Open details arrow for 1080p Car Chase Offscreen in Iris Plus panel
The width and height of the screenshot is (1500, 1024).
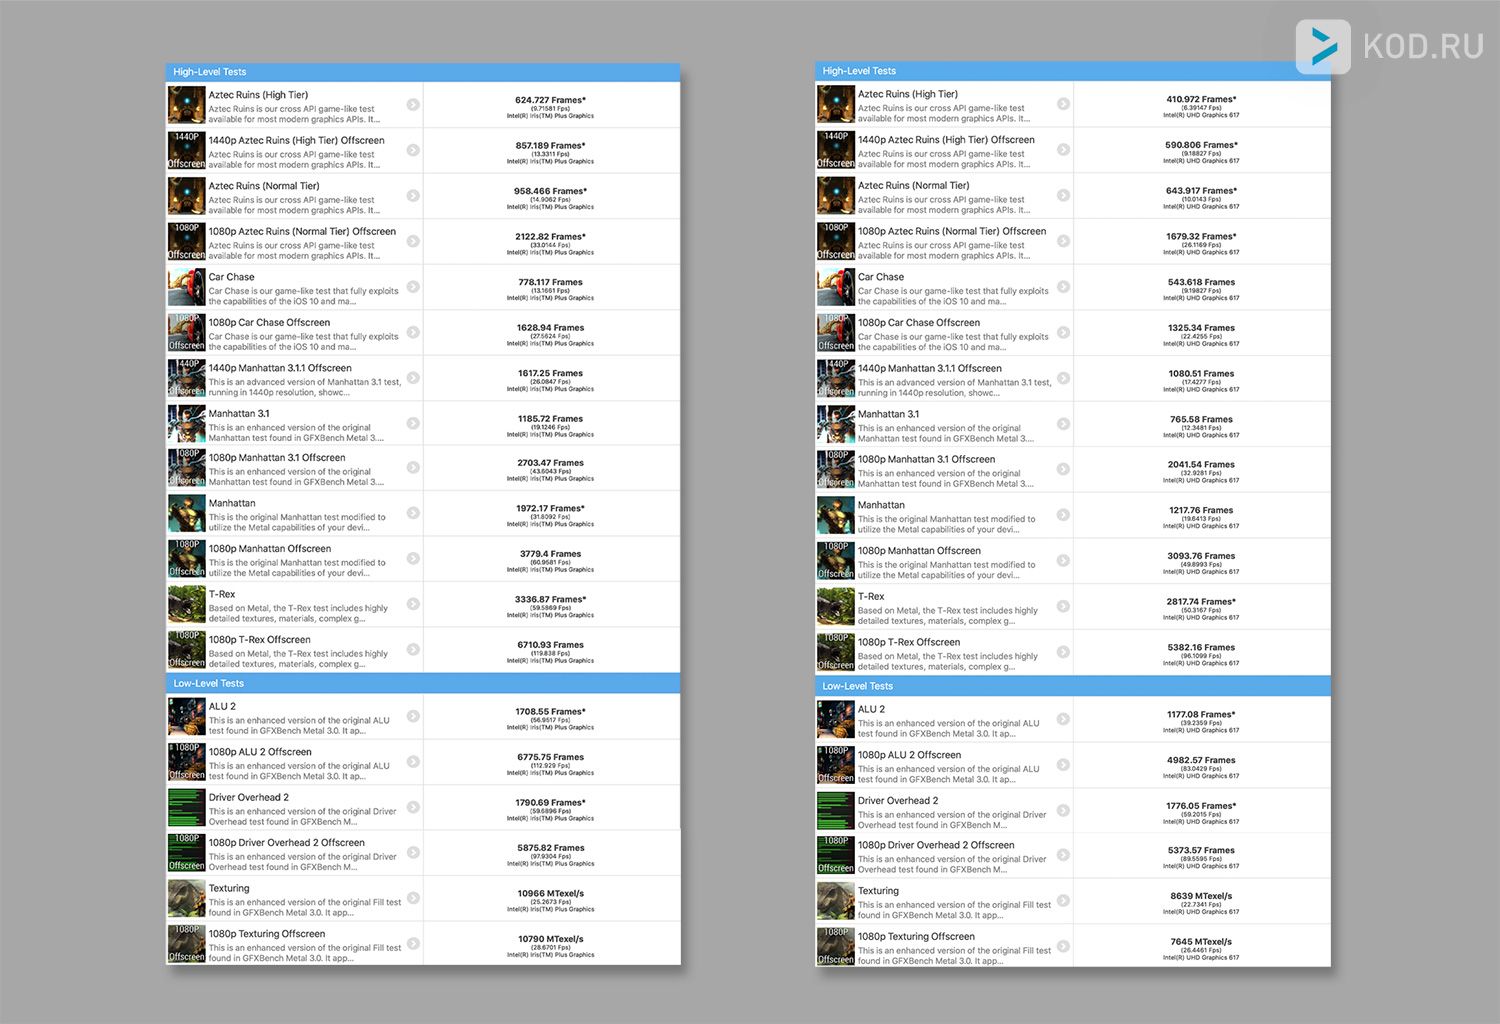[x=413, y=332]
